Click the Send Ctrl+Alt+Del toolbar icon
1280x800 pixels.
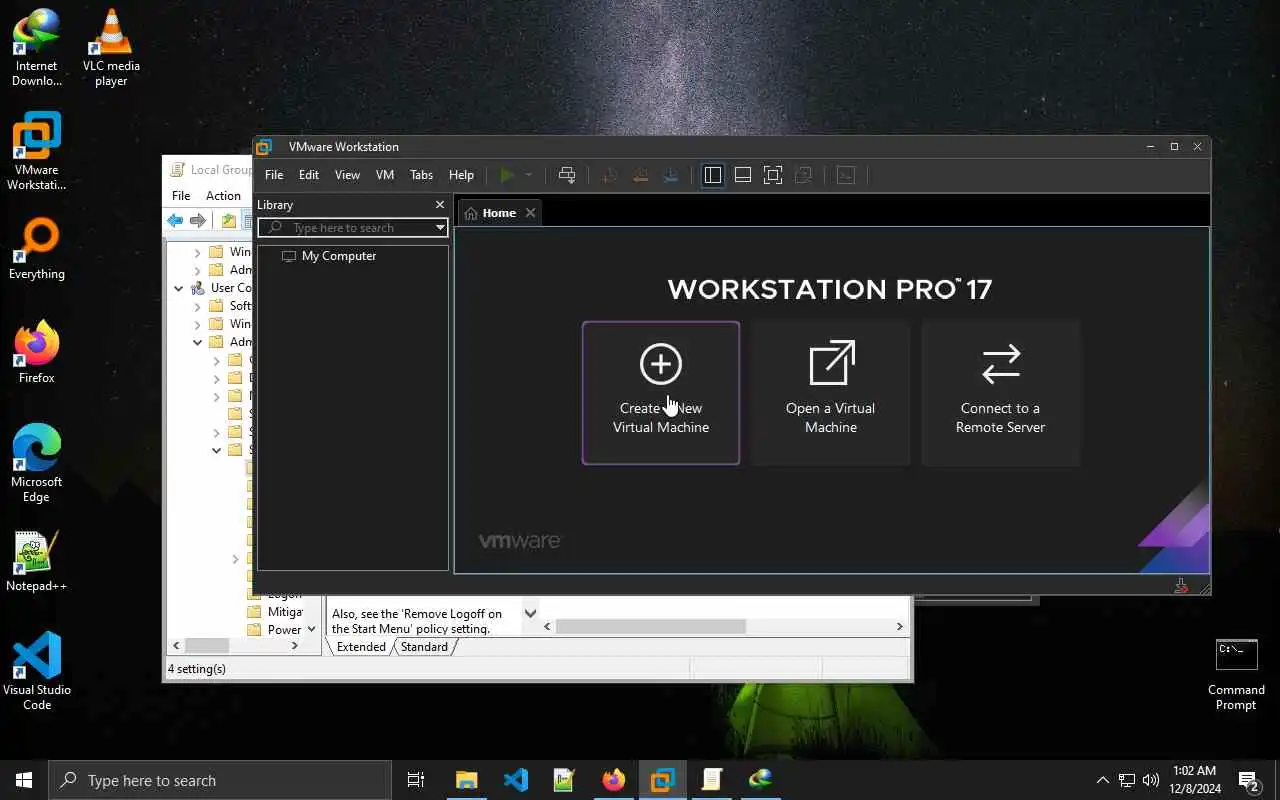tap(567, 175)
